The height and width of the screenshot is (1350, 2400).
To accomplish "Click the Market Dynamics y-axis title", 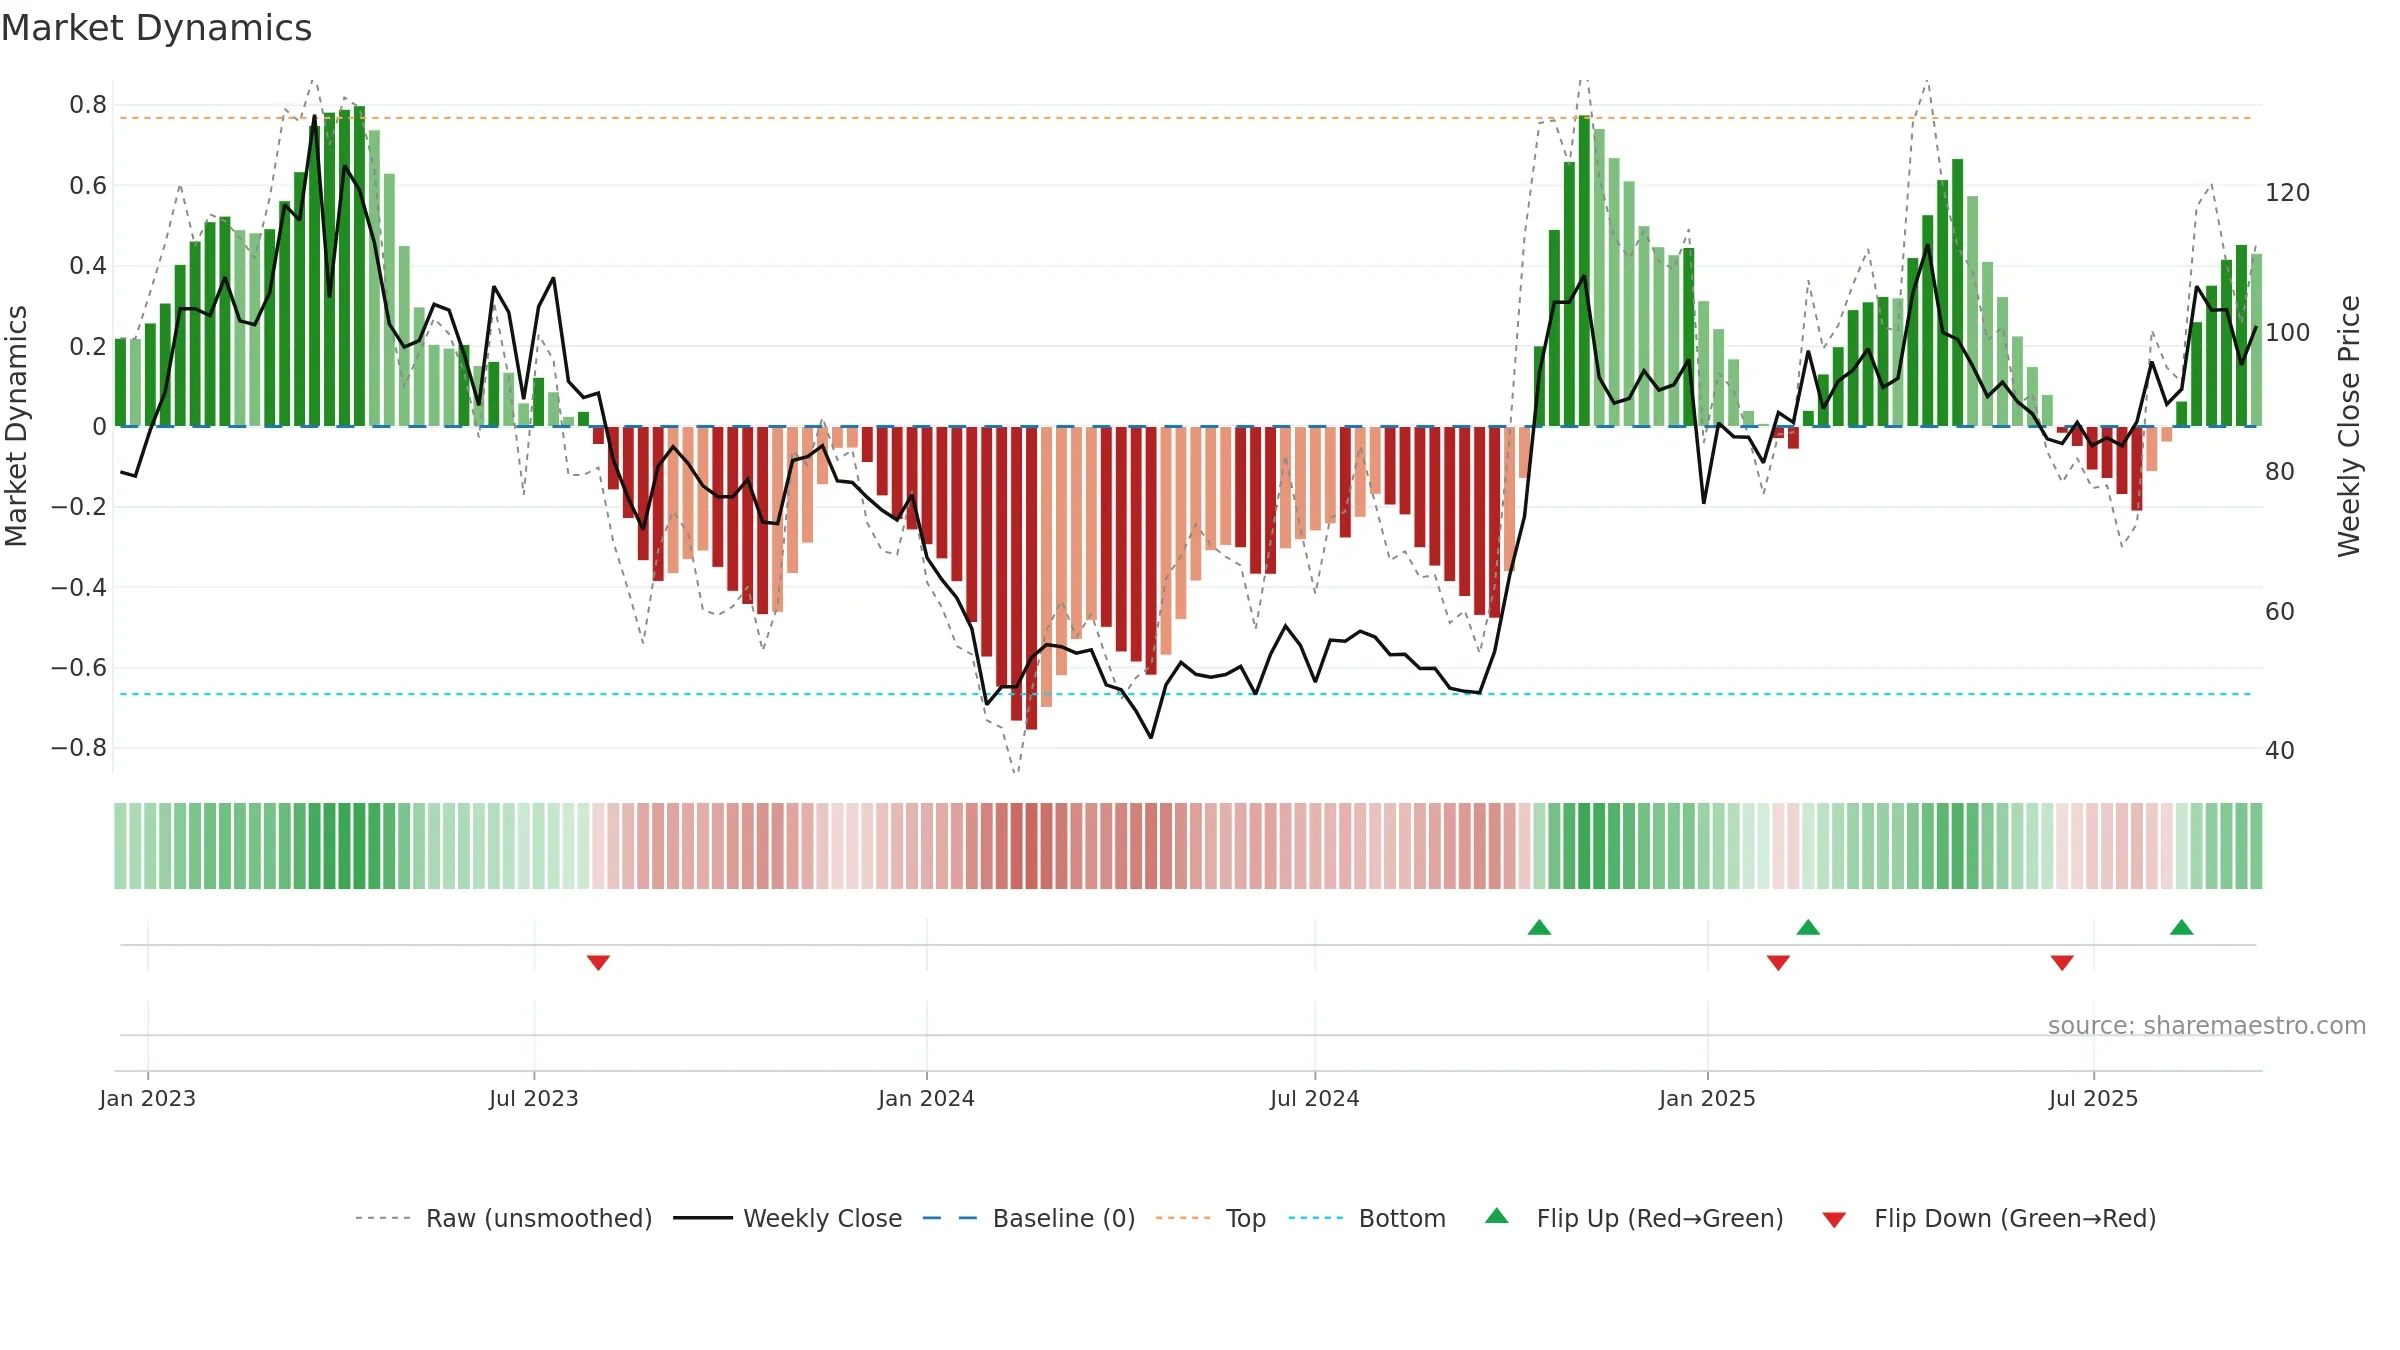I will (16, 426).
